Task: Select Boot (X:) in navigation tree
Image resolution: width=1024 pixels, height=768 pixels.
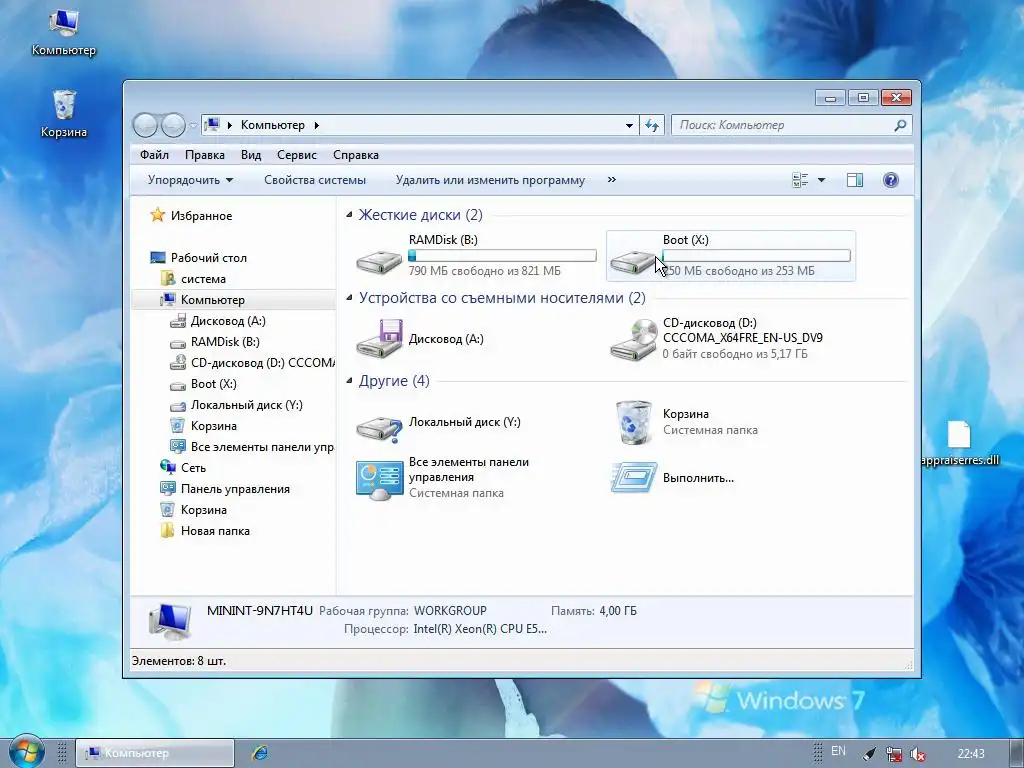Action: [x=214, y=383]
